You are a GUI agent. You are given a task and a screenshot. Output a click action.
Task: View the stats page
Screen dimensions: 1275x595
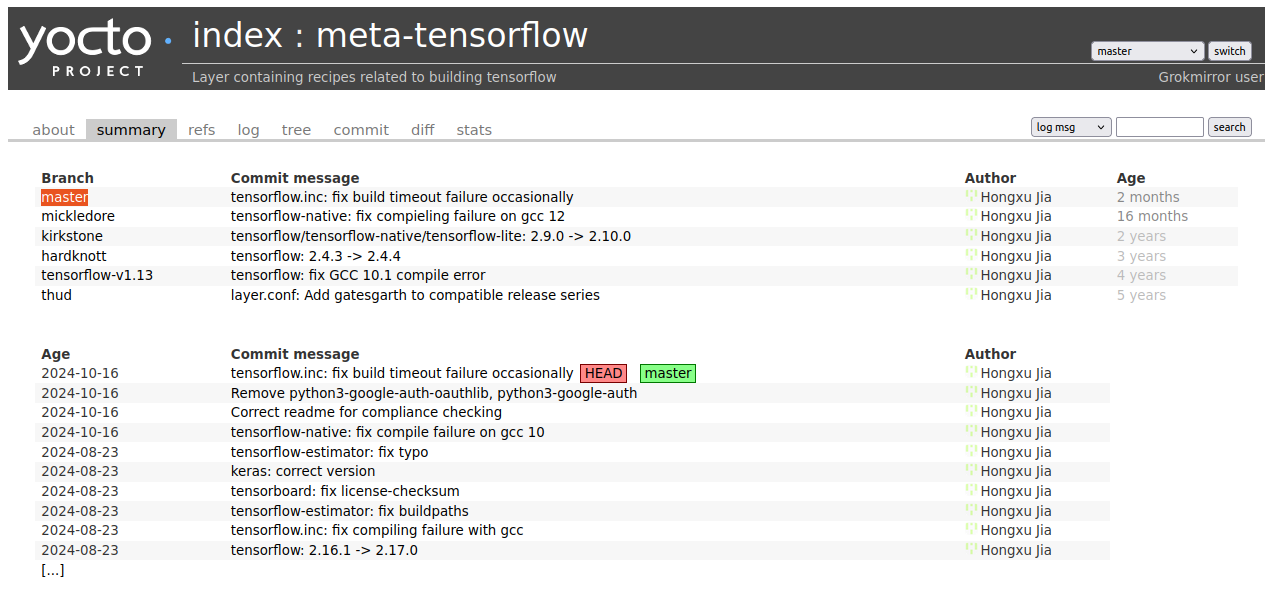(x=474, y=129)
